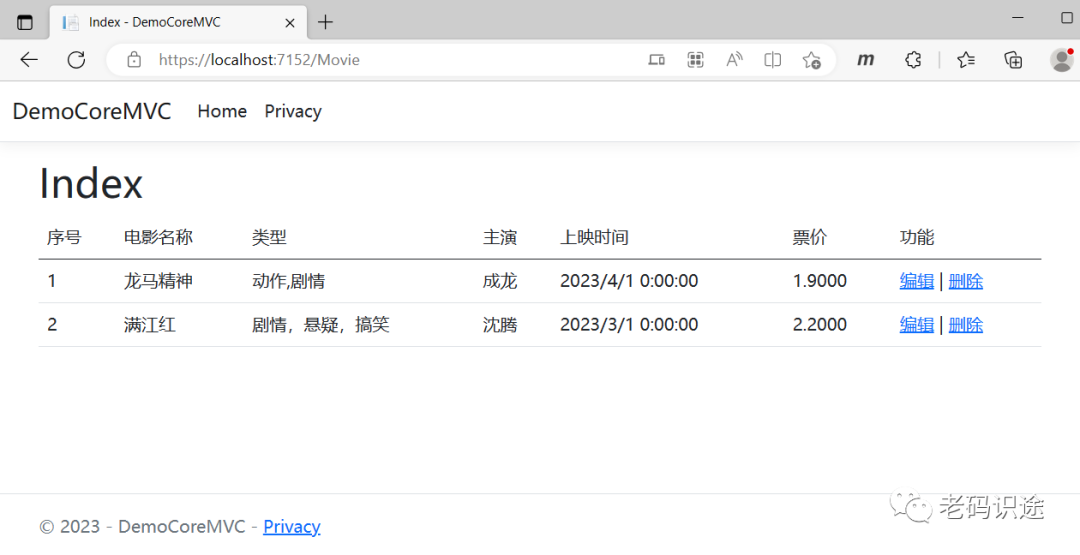This screenshot has height=555, width=1080.
Task: Refresh the current page
Action: 76,60
